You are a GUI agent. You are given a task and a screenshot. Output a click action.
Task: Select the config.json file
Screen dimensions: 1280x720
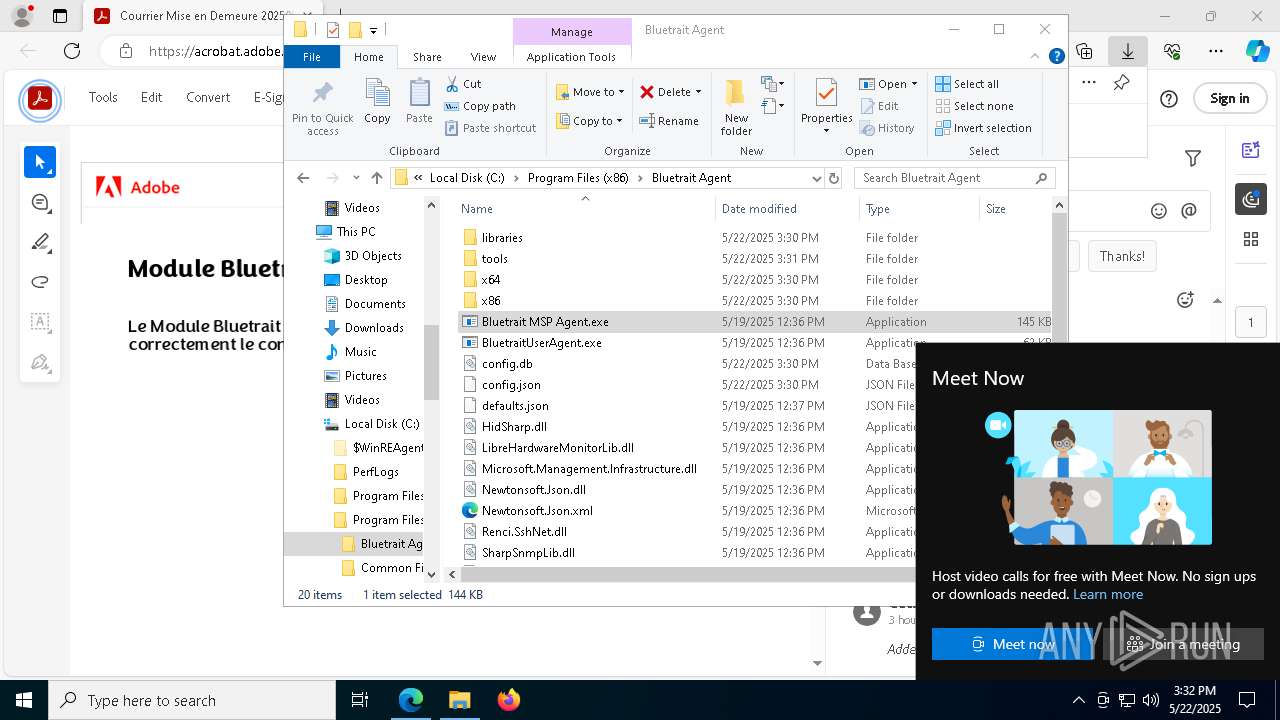pyautogui.click(x=511, y=385)
